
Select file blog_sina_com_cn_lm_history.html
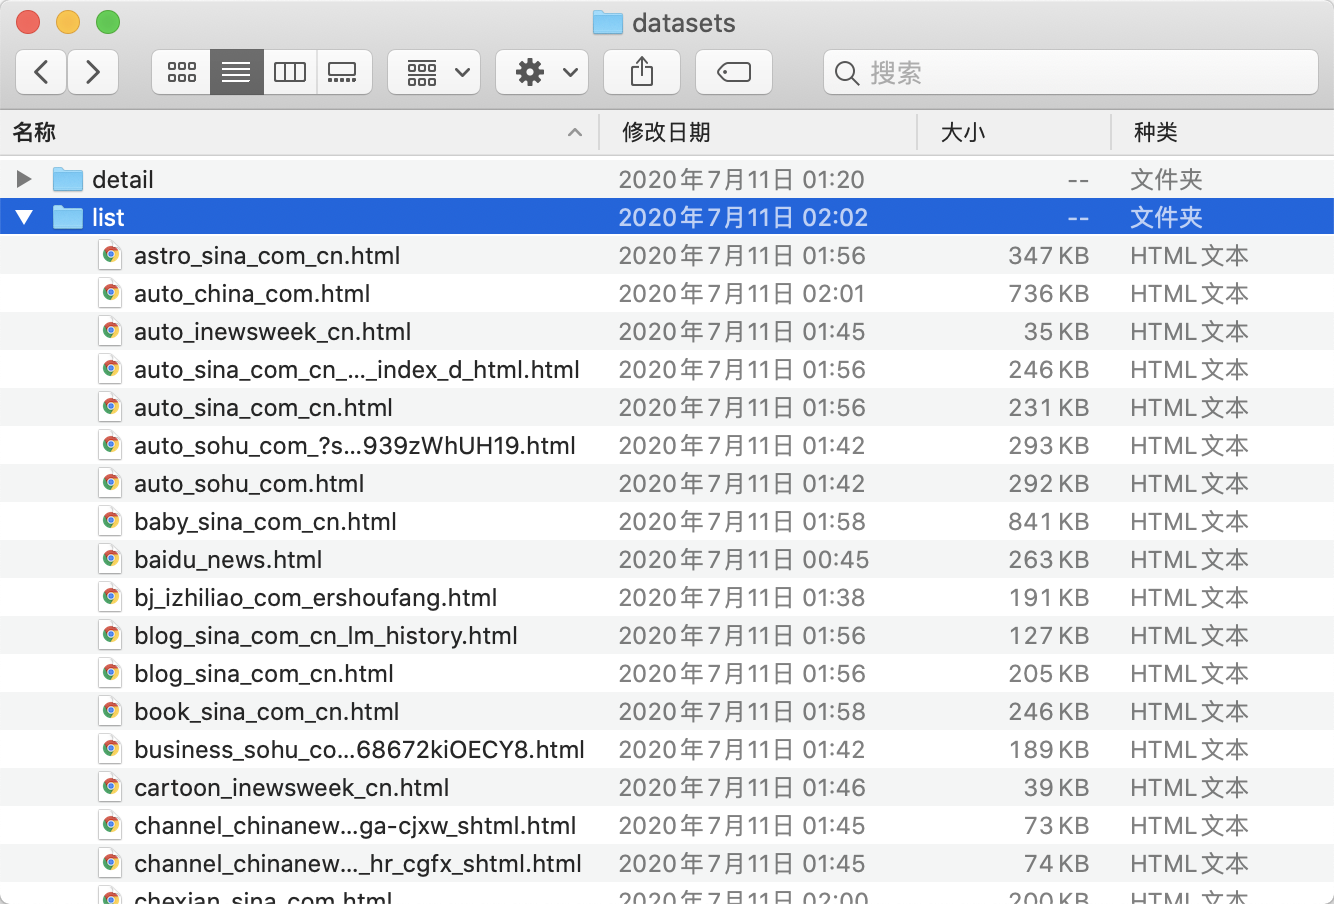[326, 636]
